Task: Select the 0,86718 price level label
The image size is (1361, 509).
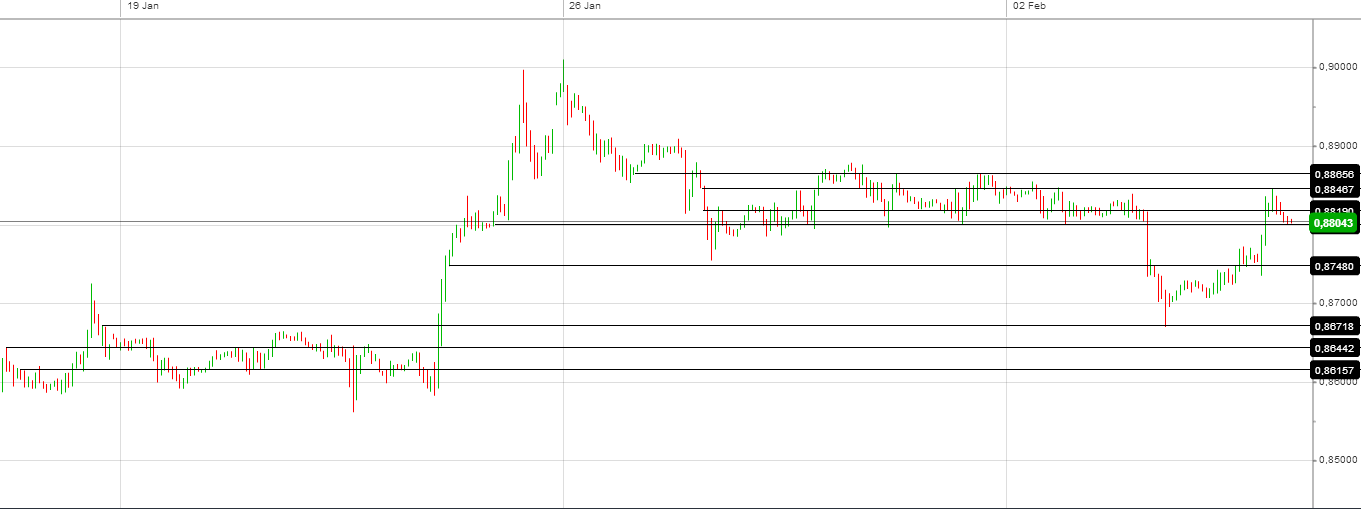Action: [x=1334, y=326]
